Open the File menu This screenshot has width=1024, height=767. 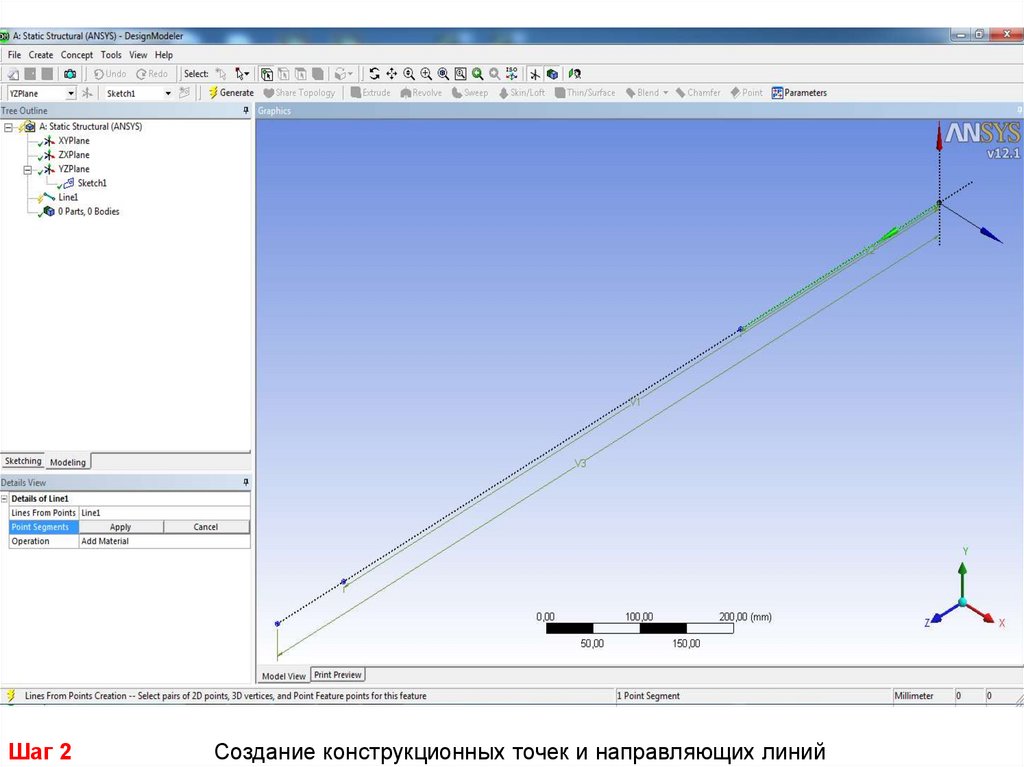click(x=14, y=55)
